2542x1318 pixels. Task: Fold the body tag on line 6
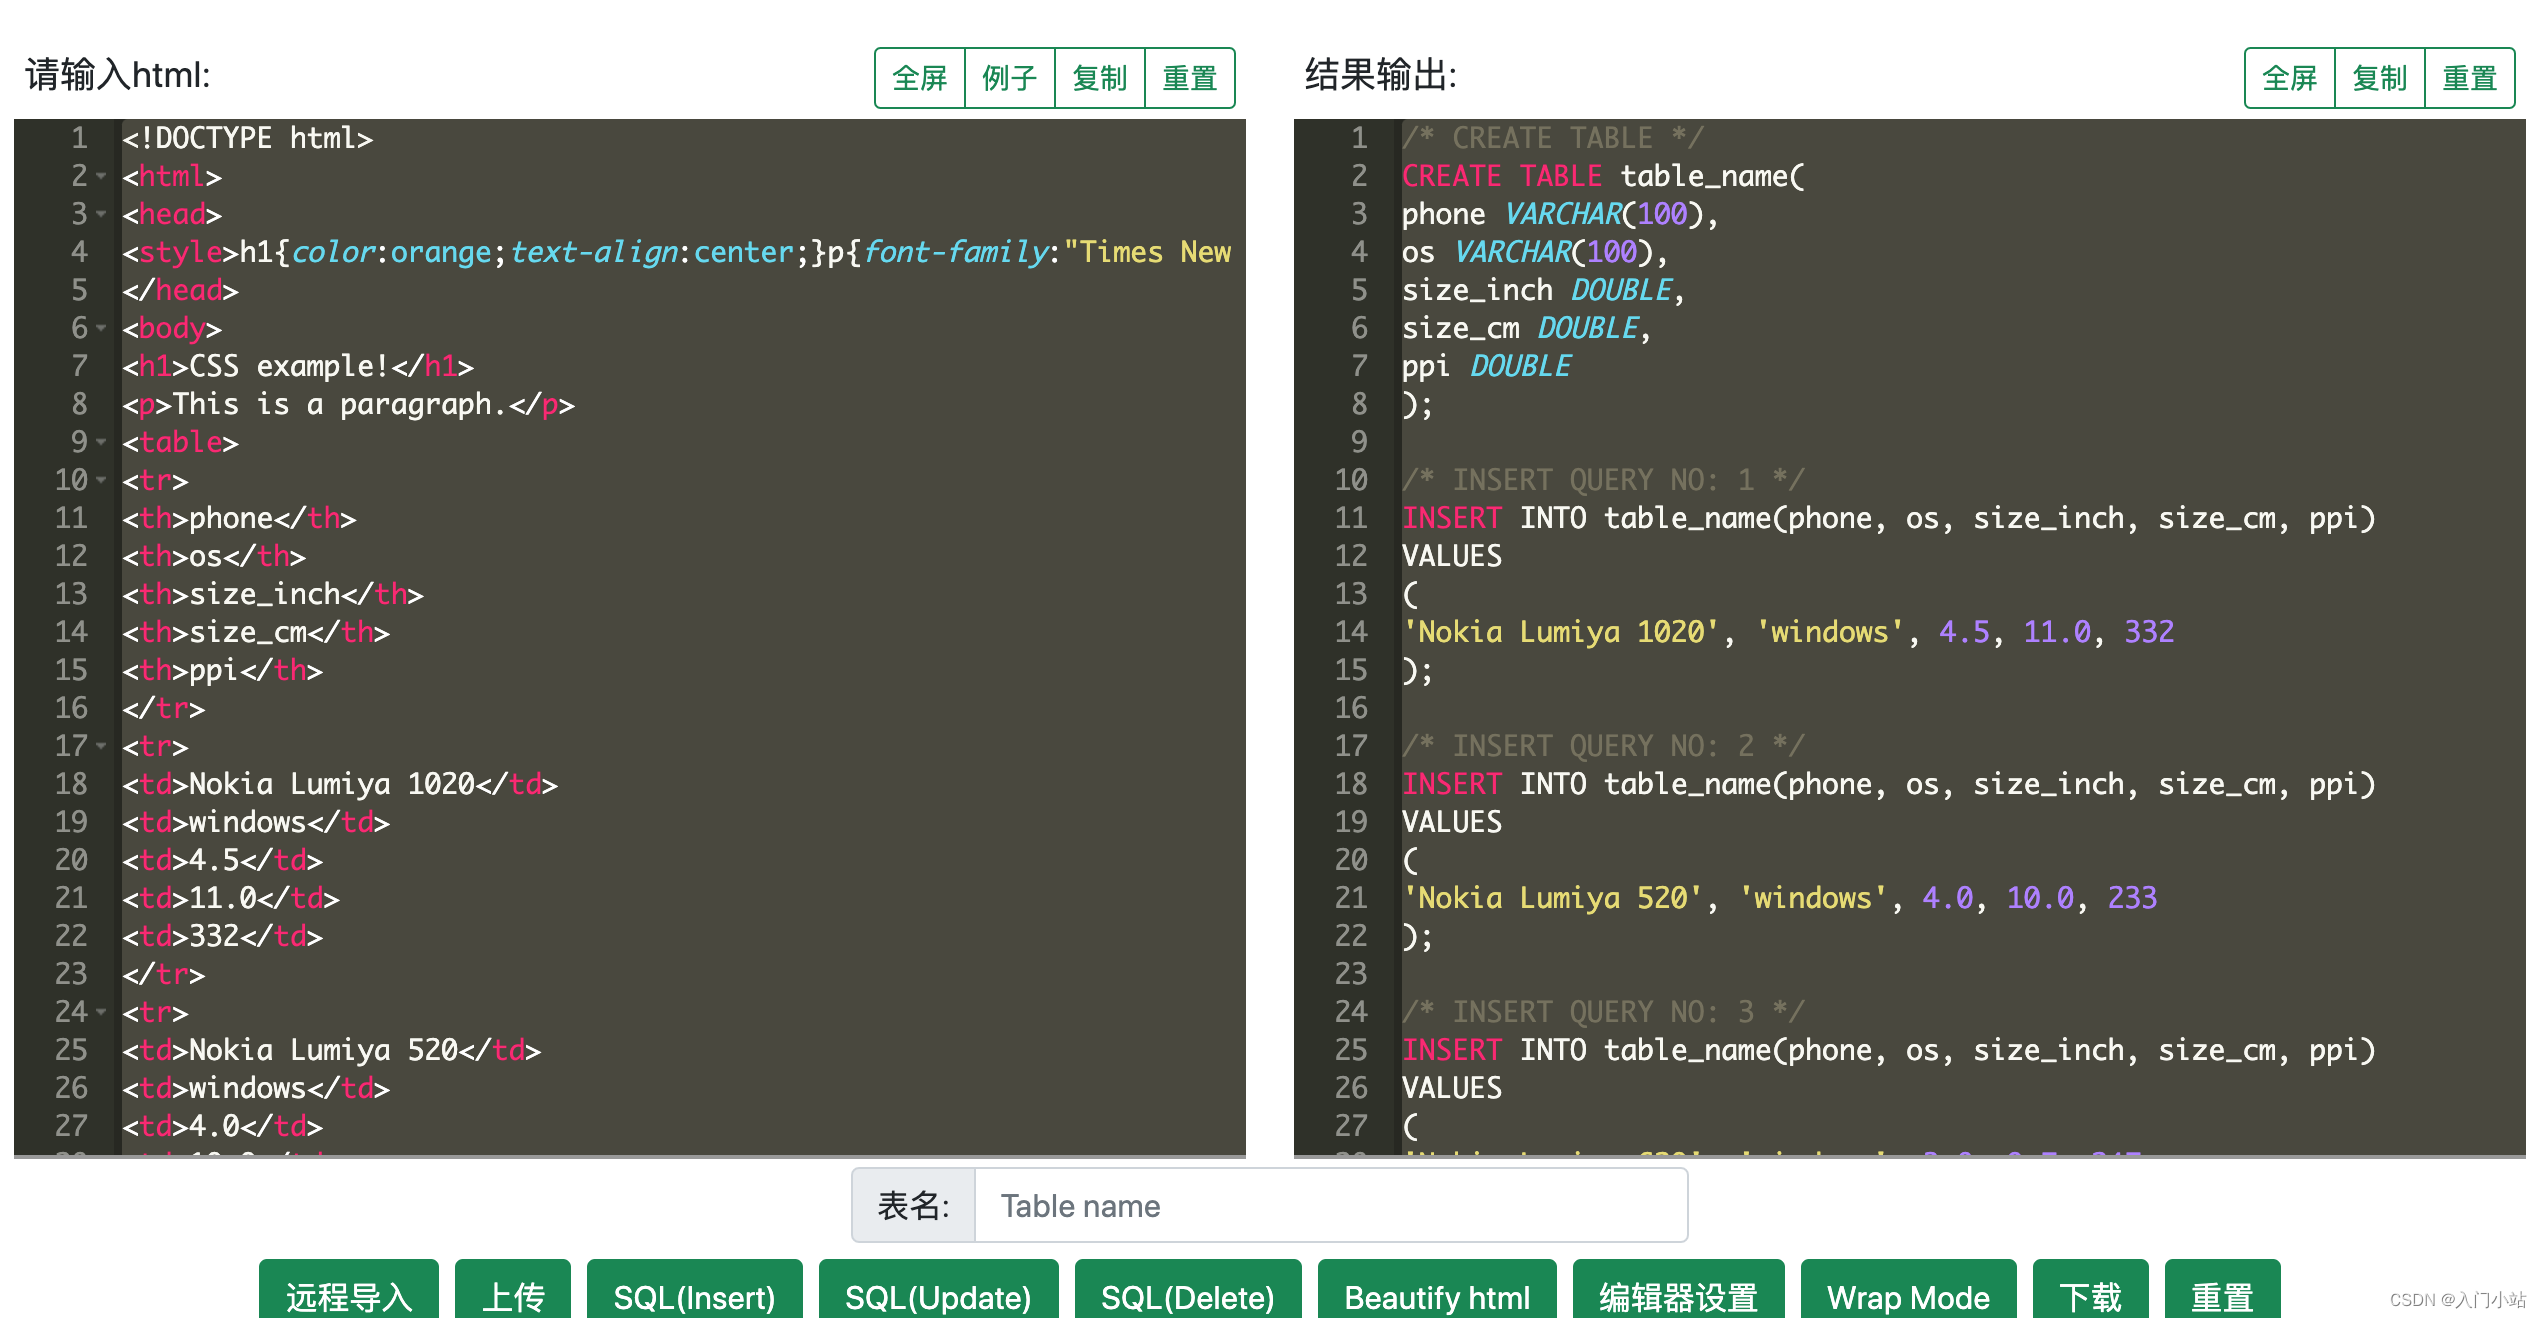[x=101, y=328]
